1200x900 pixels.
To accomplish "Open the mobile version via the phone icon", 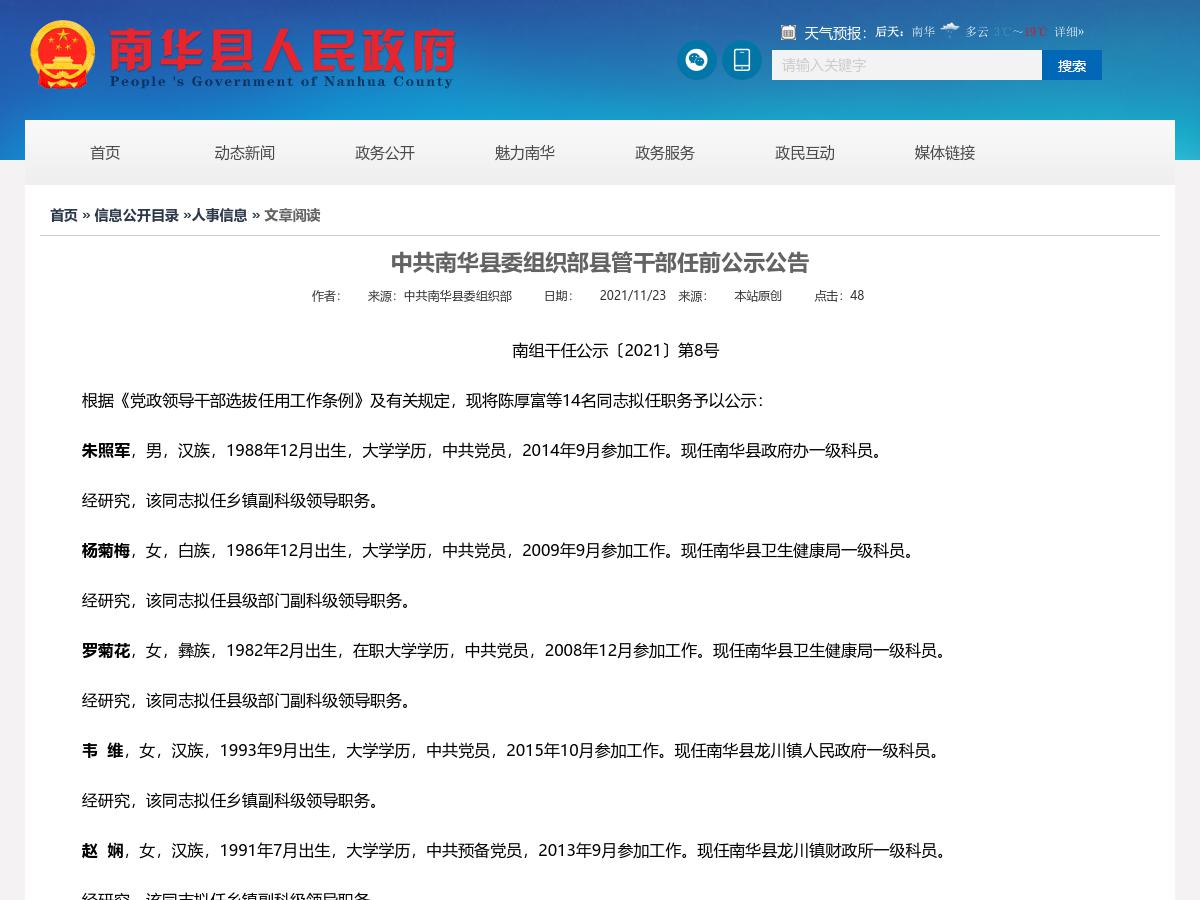I will (x=741, y=60).
